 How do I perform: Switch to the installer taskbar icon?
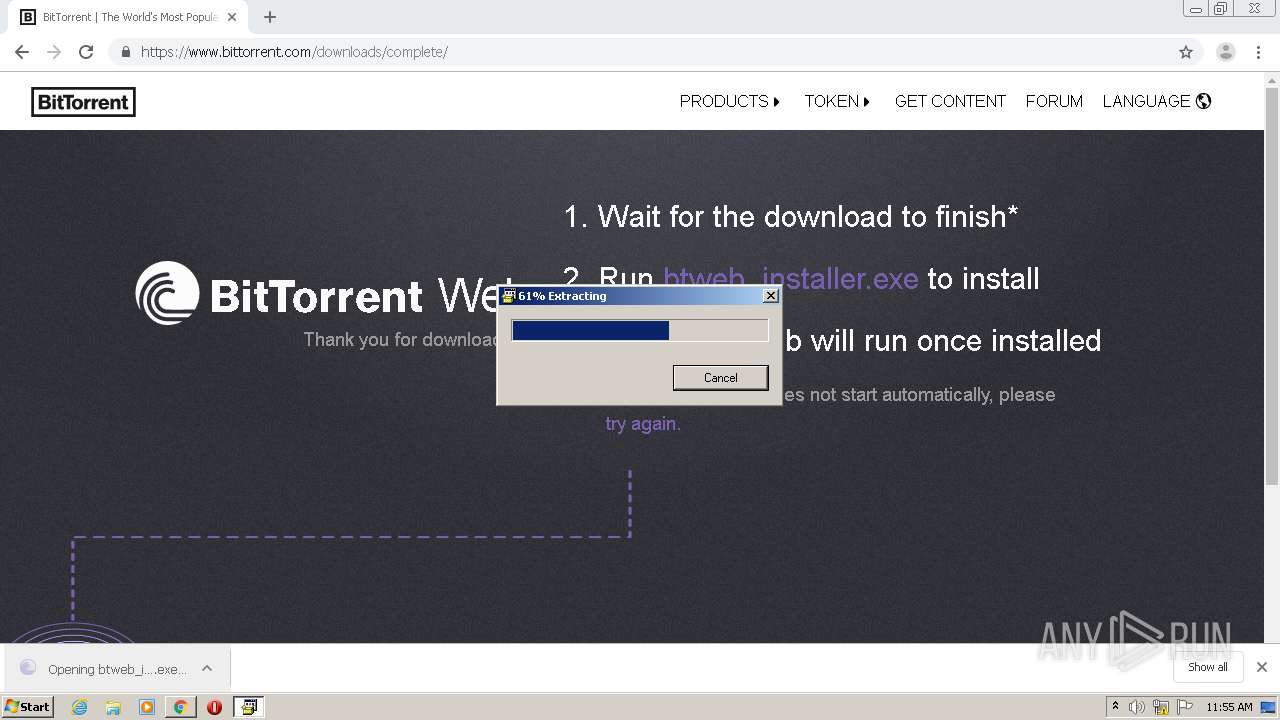coord(248,707)
